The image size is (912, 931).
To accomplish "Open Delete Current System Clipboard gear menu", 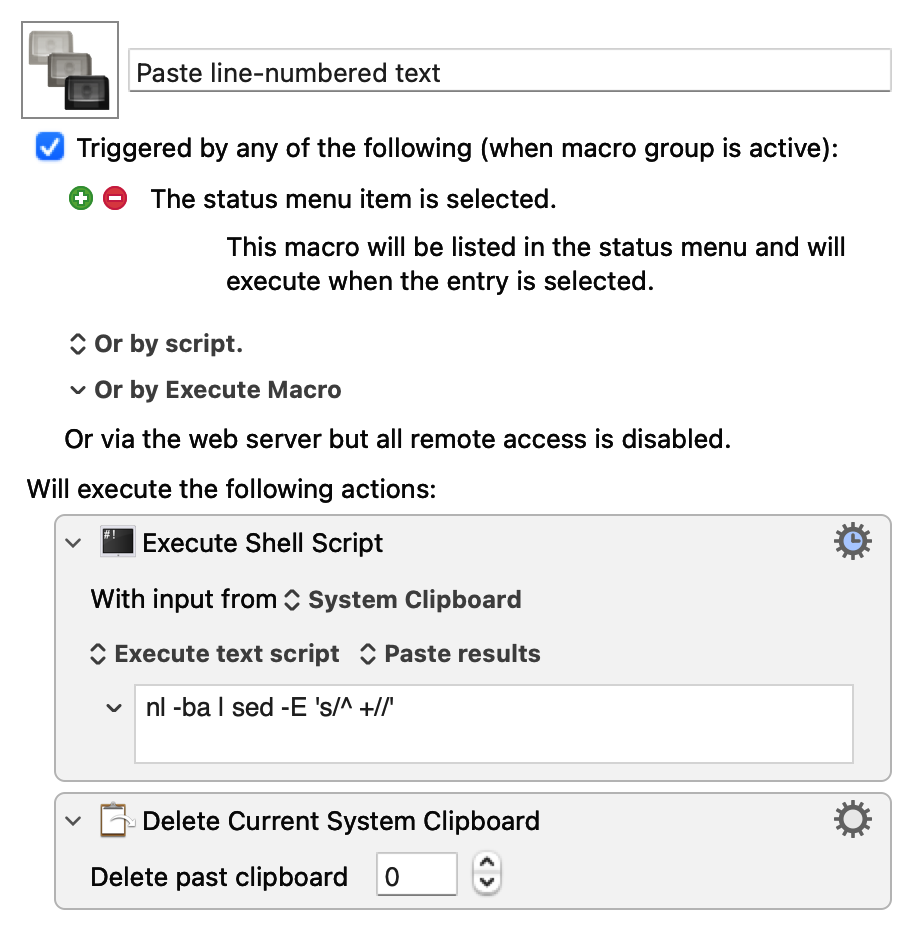I will [x=852, y=821].
